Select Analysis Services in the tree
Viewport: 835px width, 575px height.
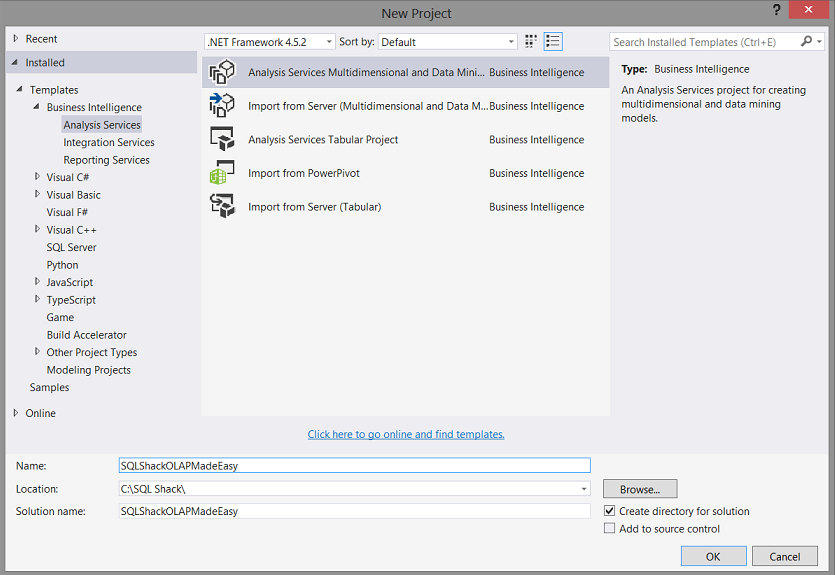[102, 125]
